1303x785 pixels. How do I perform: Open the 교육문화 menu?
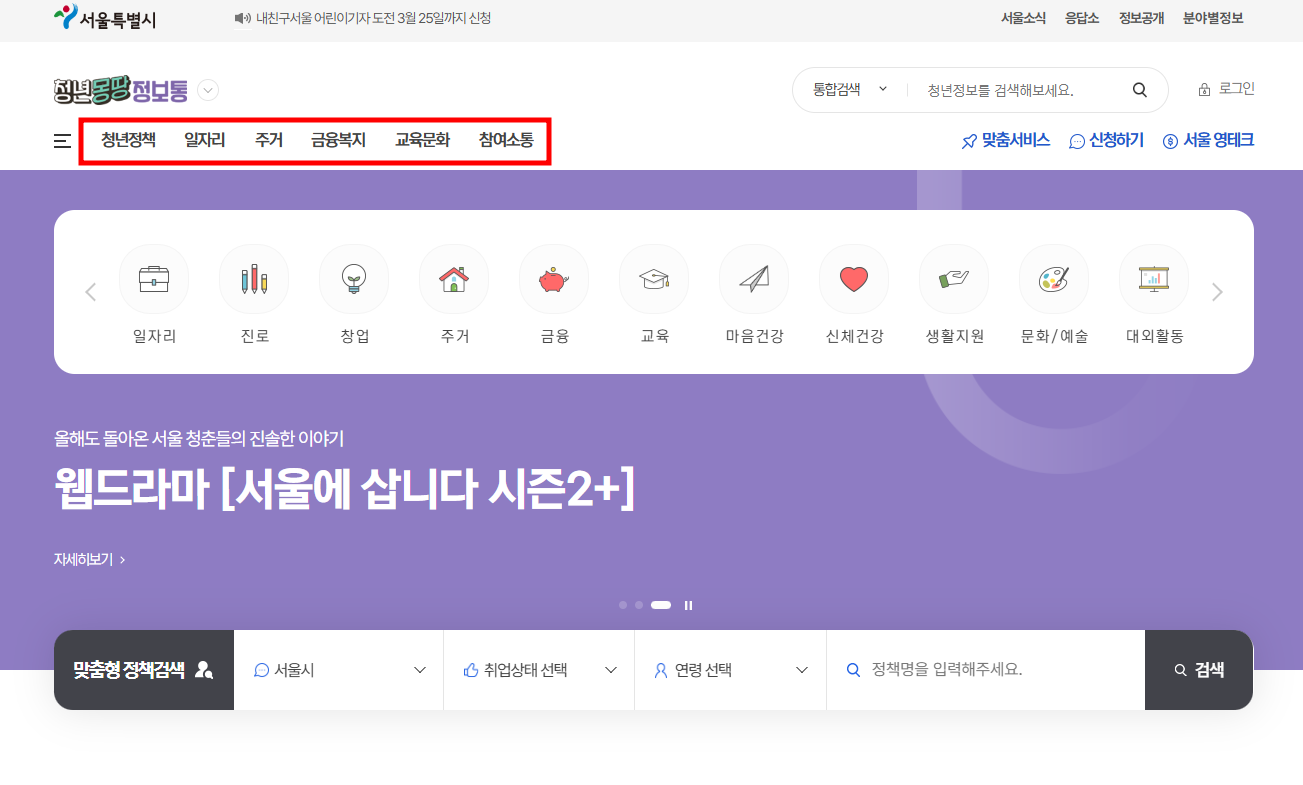pyautogui.click(x=423, y=140)
